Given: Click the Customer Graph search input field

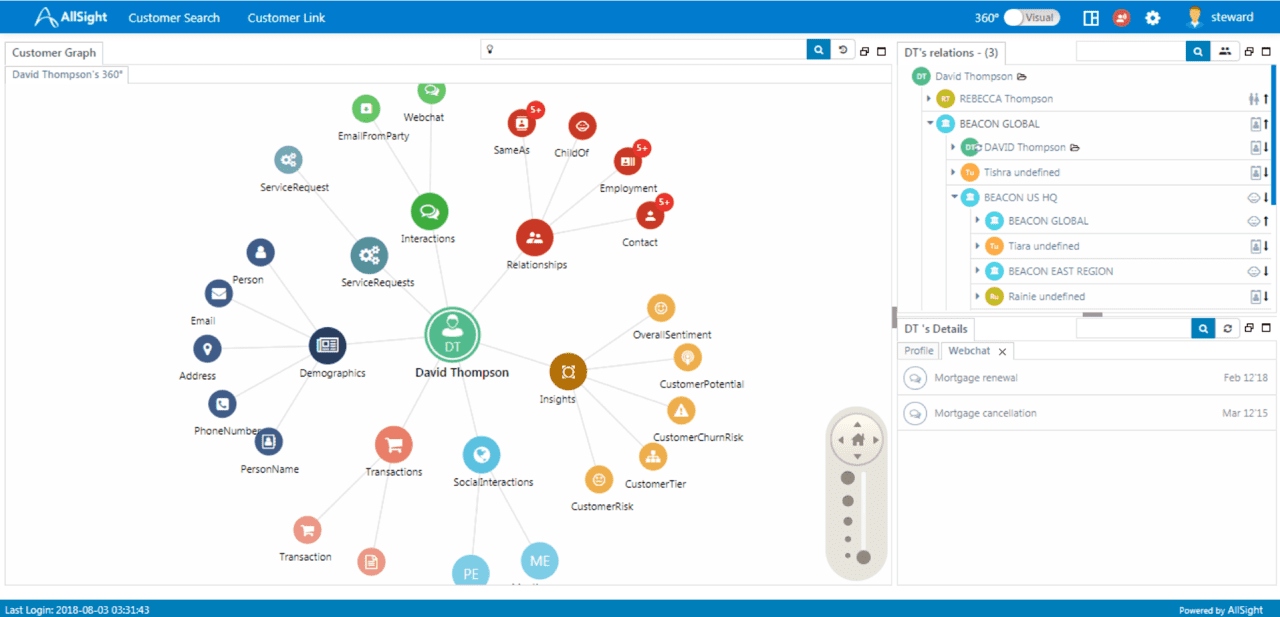Looking at the screenshot, I should (x=650, y=50).
